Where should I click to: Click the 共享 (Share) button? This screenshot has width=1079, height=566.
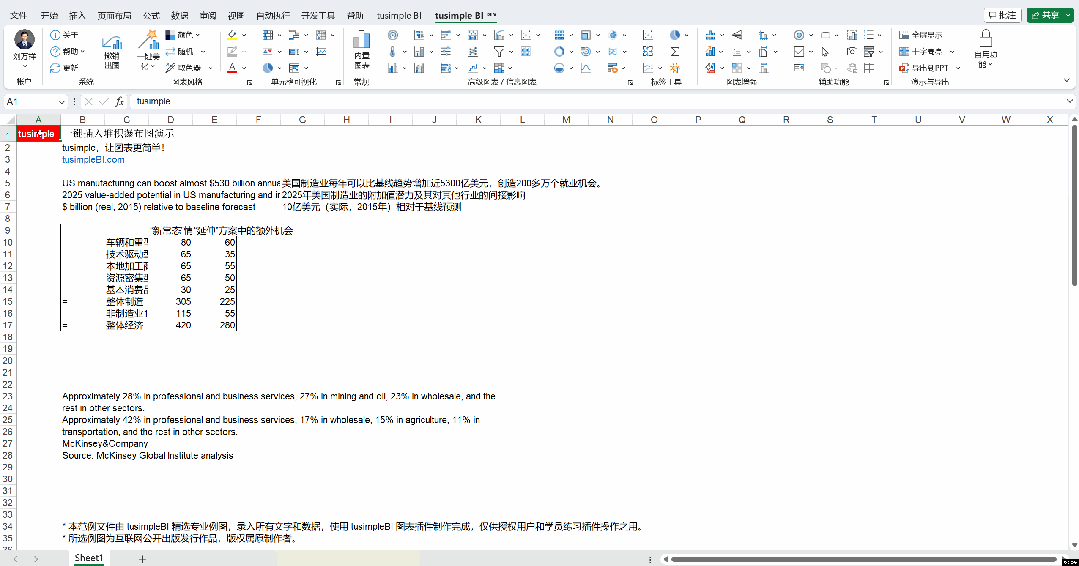[1048, 15]
